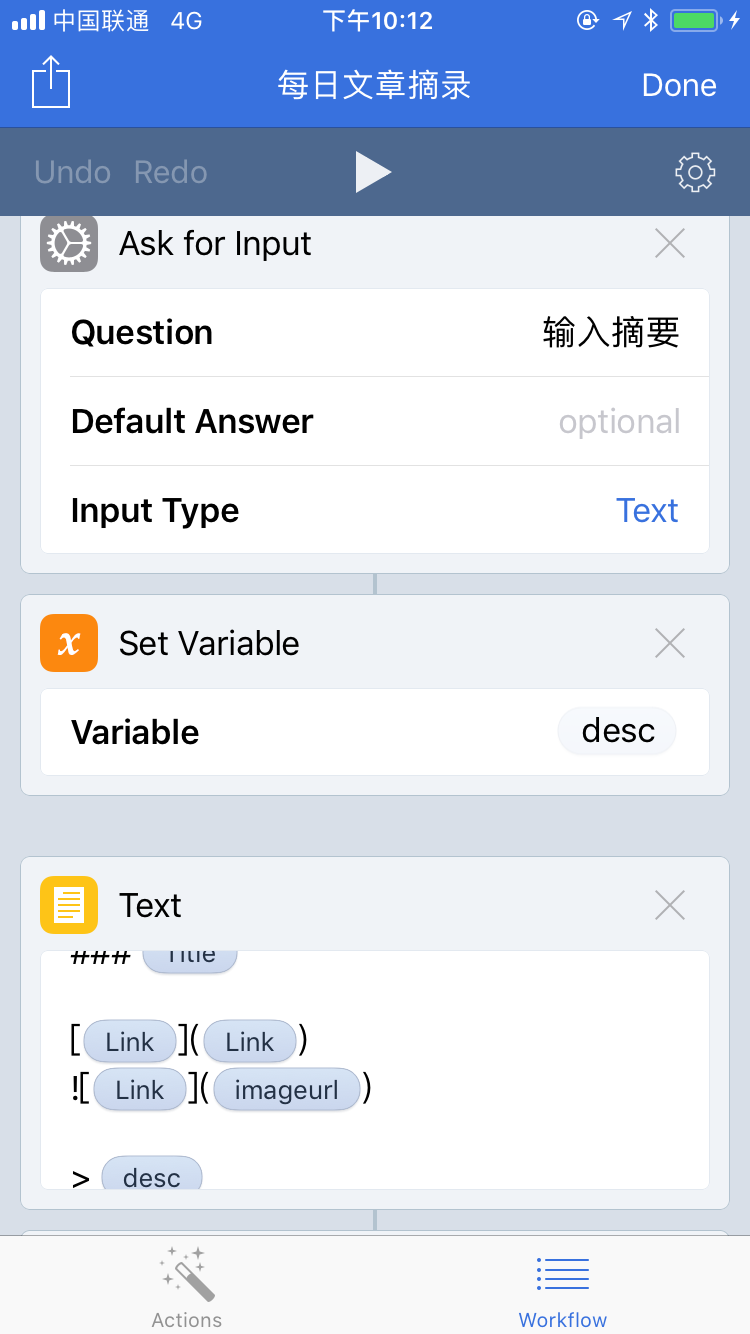The image size is (750, 1334).
Task: Select the desc variable token
Action: (617, 731)
